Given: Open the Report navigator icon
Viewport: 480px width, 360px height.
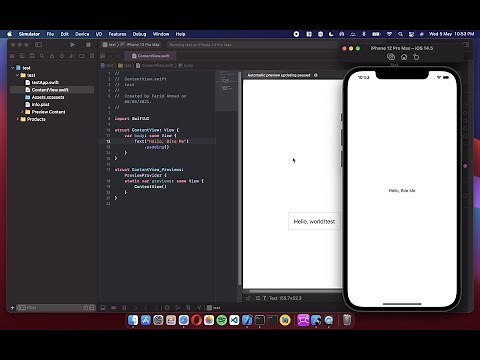Looking at the screenshot, I should 92,56.
